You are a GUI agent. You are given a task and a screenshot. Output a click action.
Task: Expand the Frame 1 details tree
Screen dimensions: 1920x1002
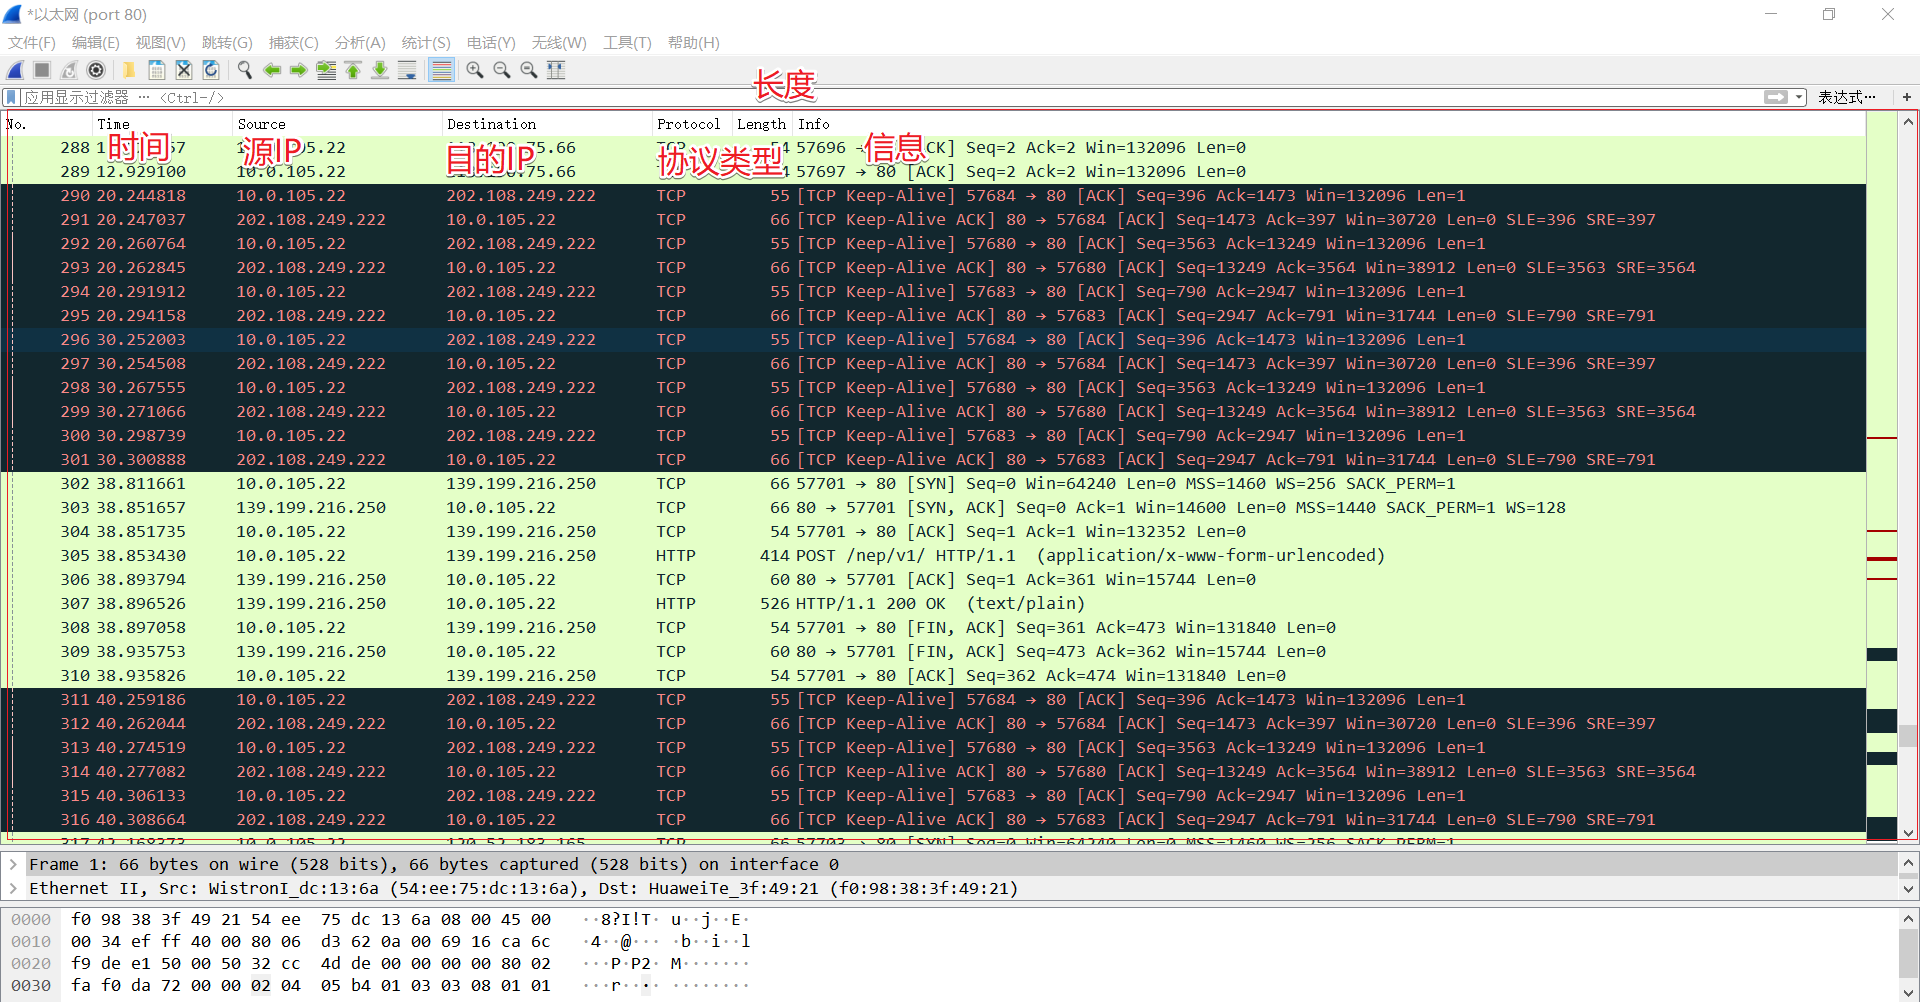click(x=13, y=864)
